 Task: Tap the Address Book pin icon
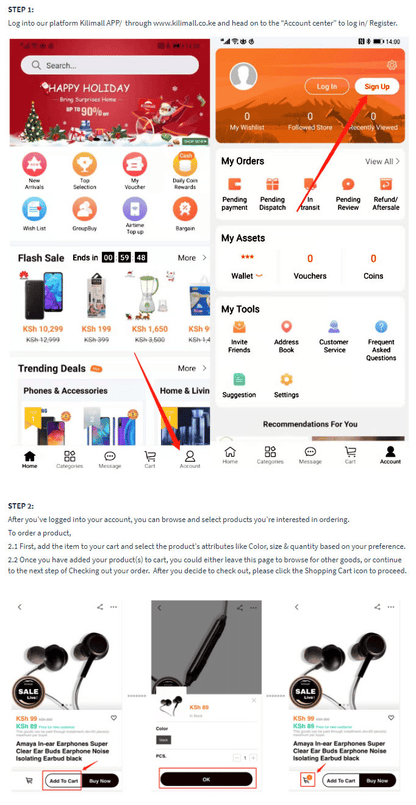(286, 327)
